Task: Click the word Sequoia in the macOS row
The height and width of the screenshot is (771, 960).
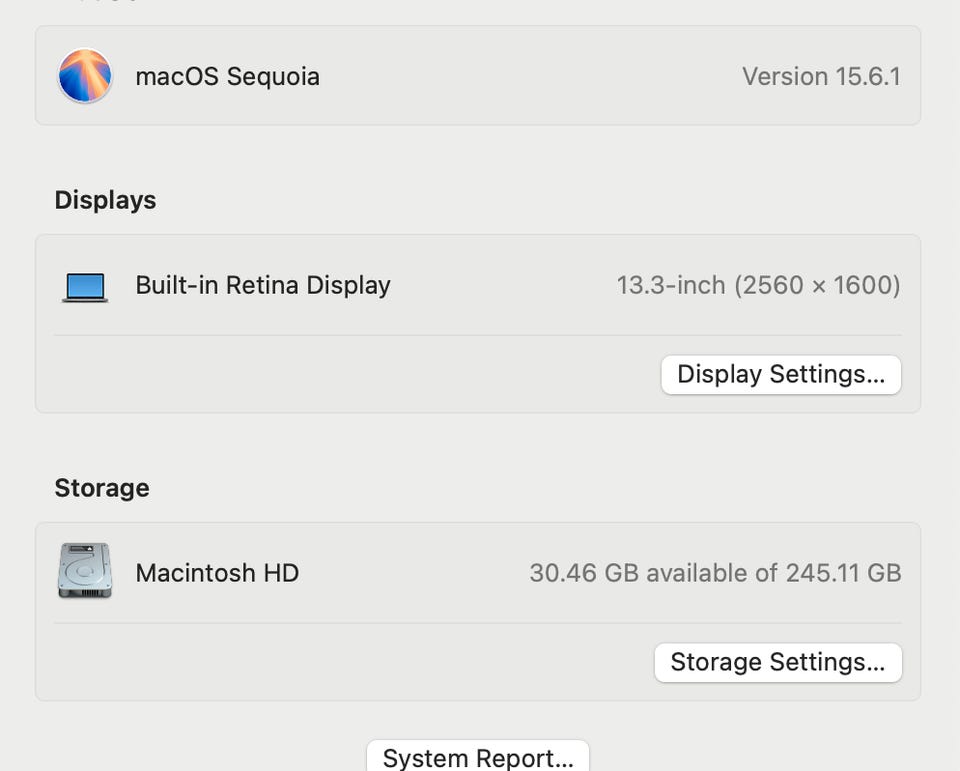Action: click(273, 77)
